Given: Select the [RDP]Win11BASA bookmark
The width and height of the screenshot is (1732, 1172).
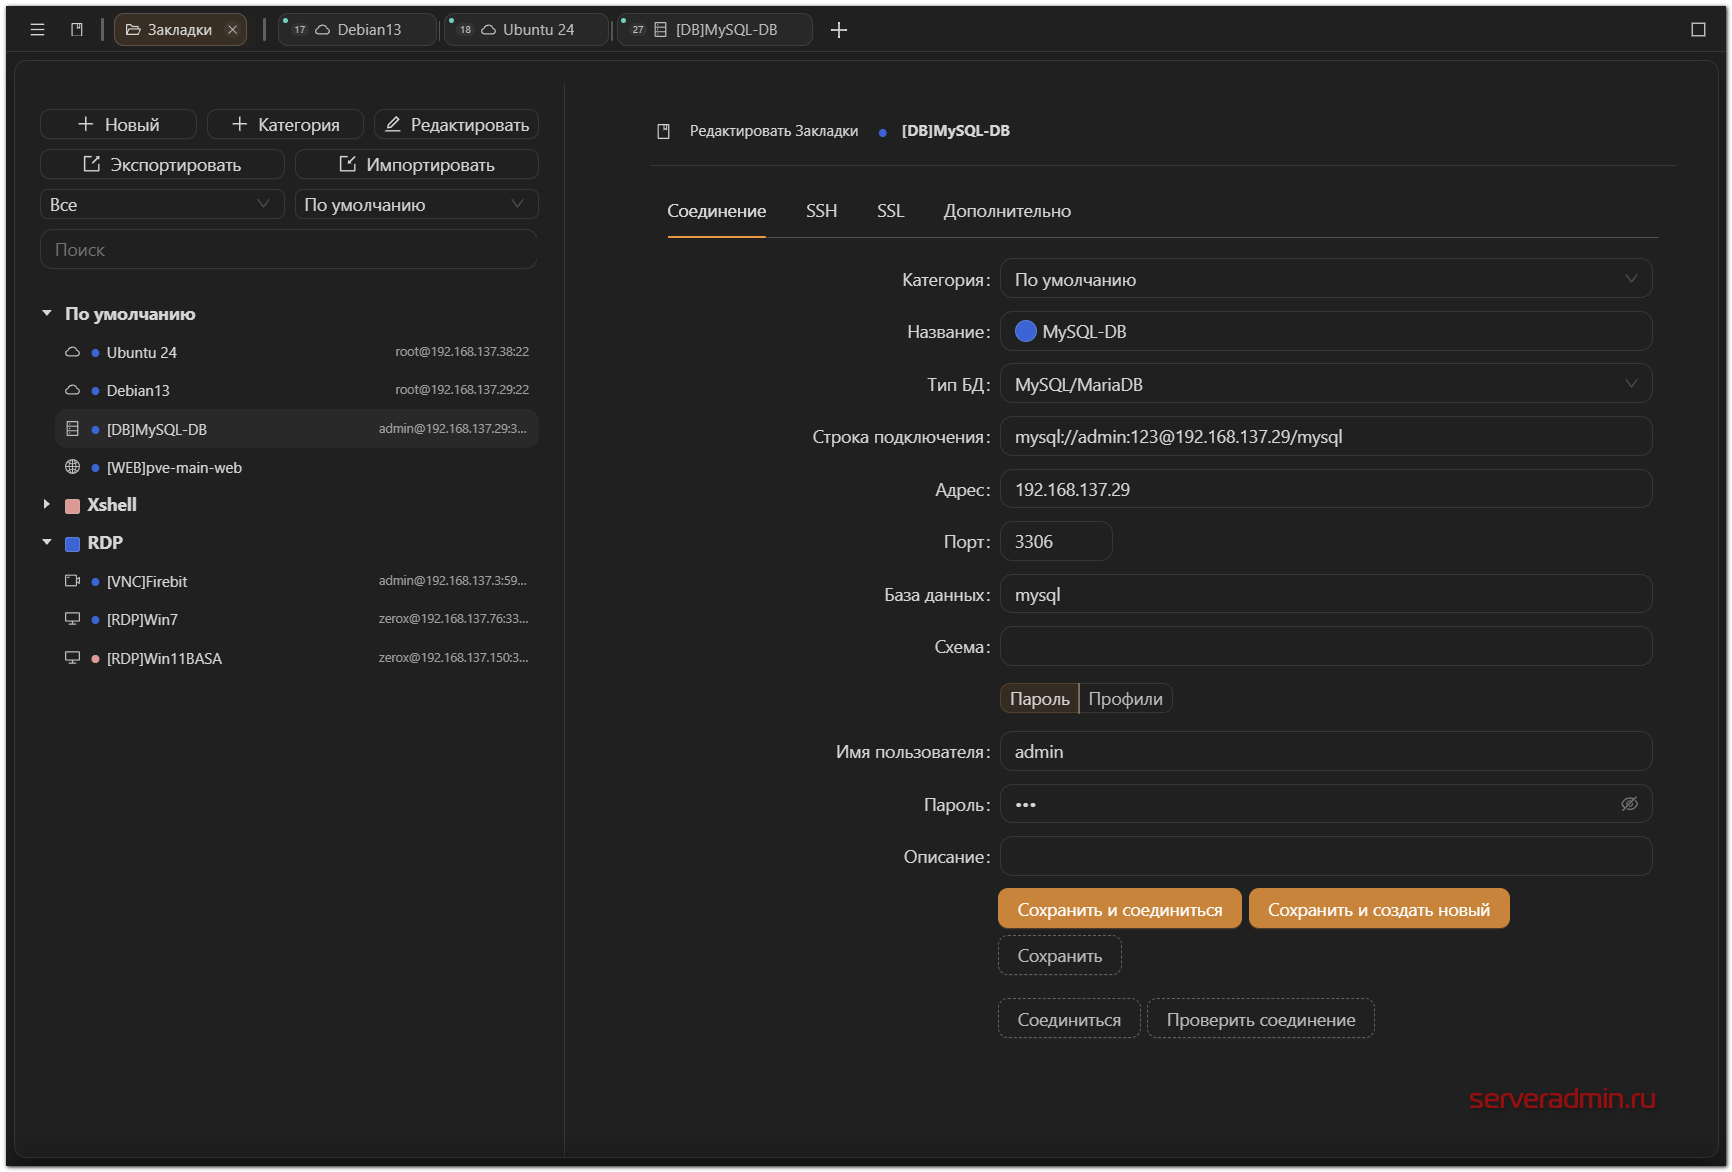Looking at the screenshot, I should click(297, 658).
